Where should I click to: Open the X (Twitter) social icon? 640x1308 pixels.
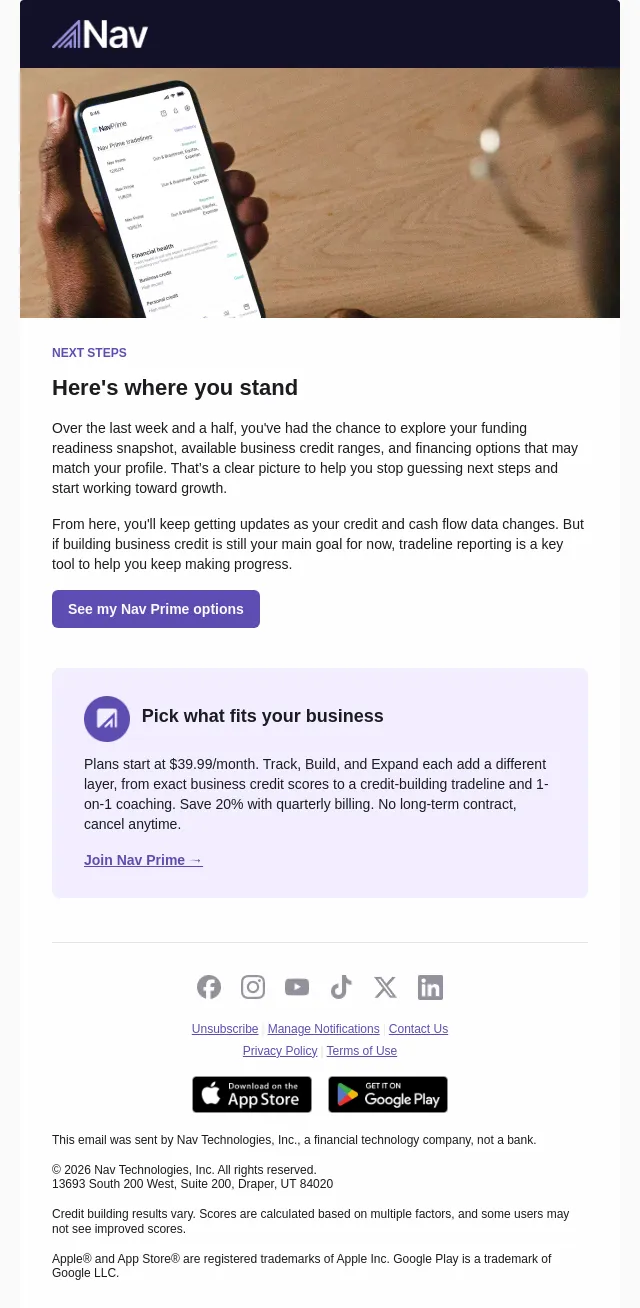click(x=385, y=987)
